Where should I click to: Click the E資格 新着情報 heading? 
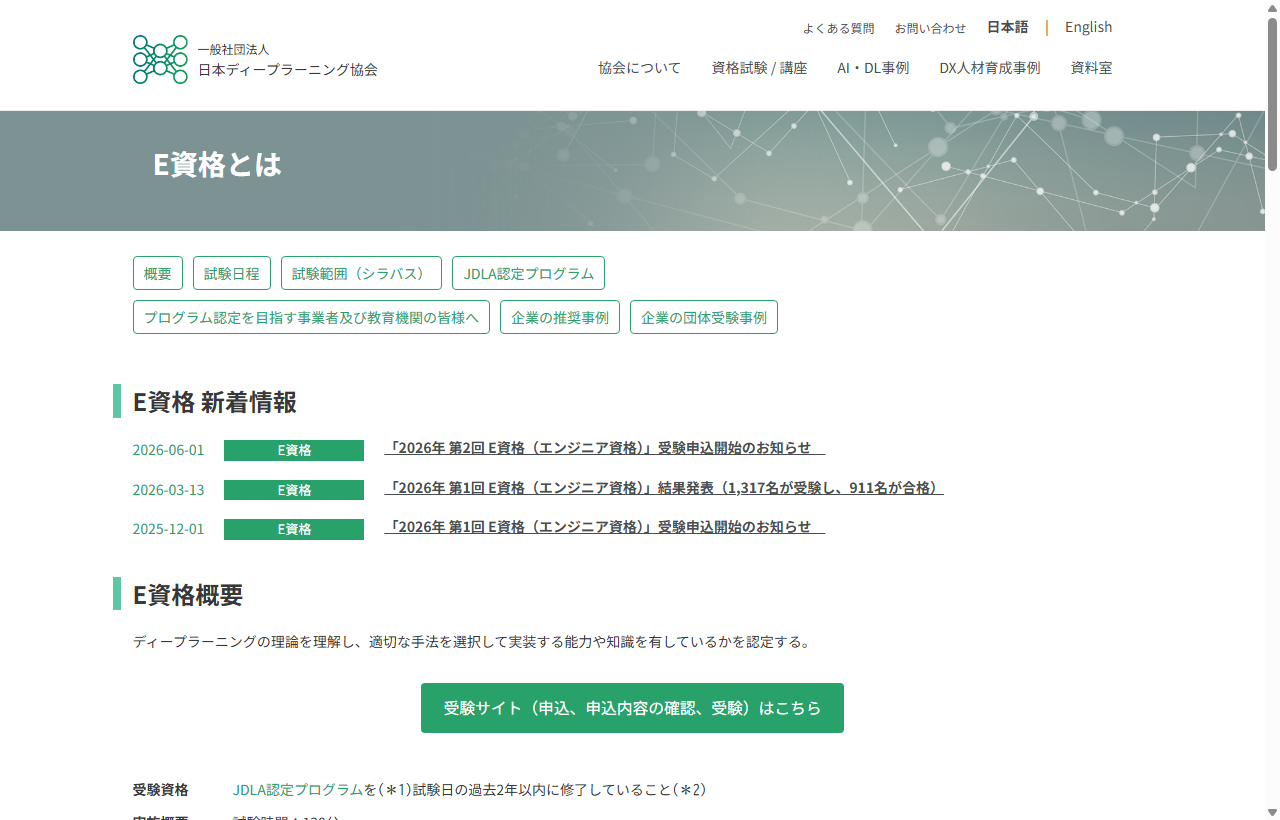pos(214,402)
